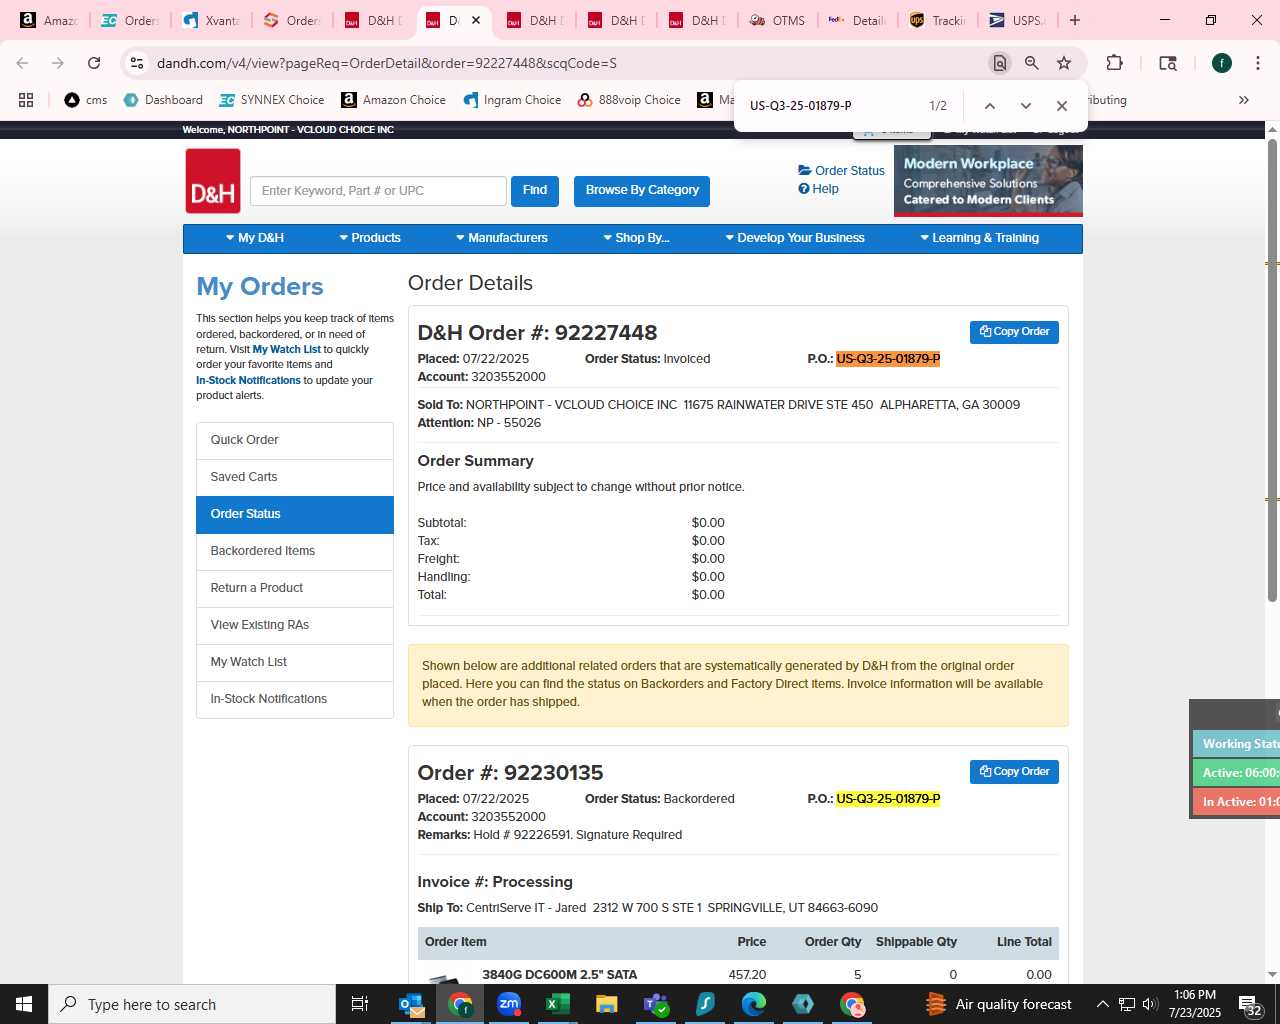Open My Watch List text link
Image resolution: width=1280 pixels, height=1024 pixels.
coord(287,350)
